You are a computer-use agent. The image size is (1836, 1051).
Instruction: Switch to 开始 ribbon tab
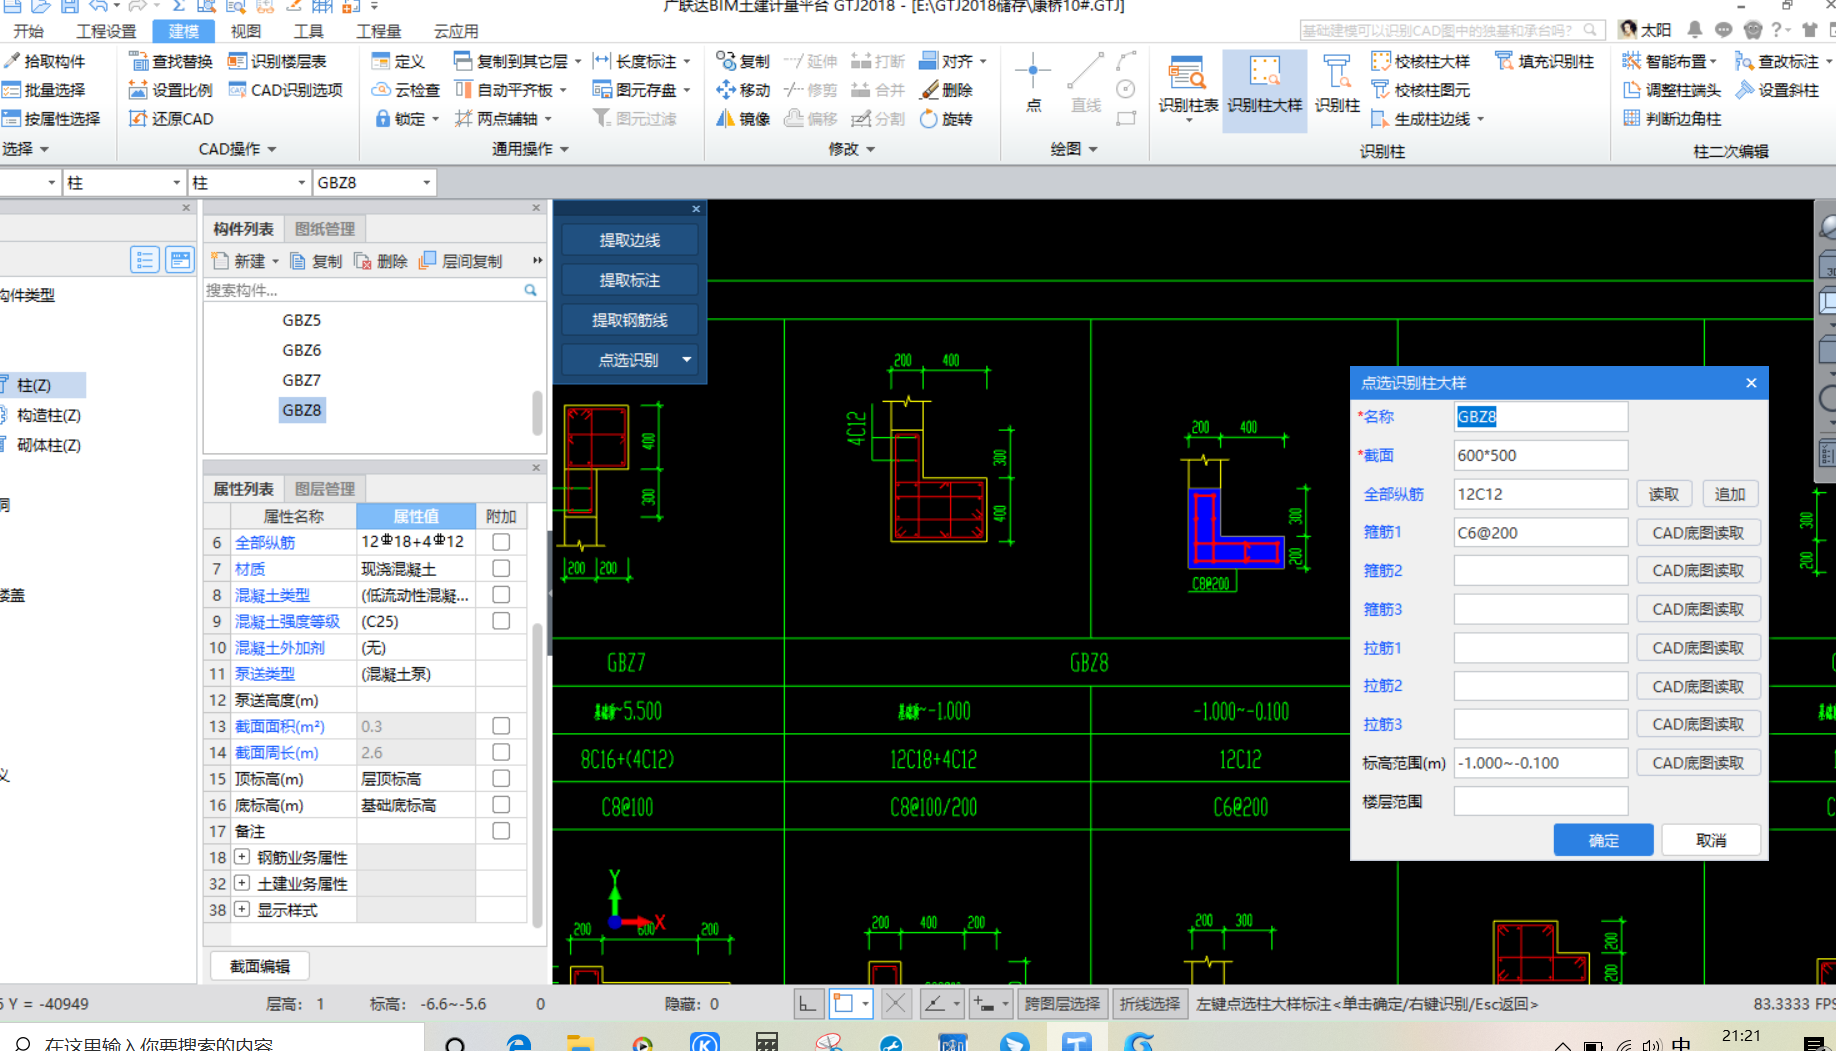(x=28, y=31)
